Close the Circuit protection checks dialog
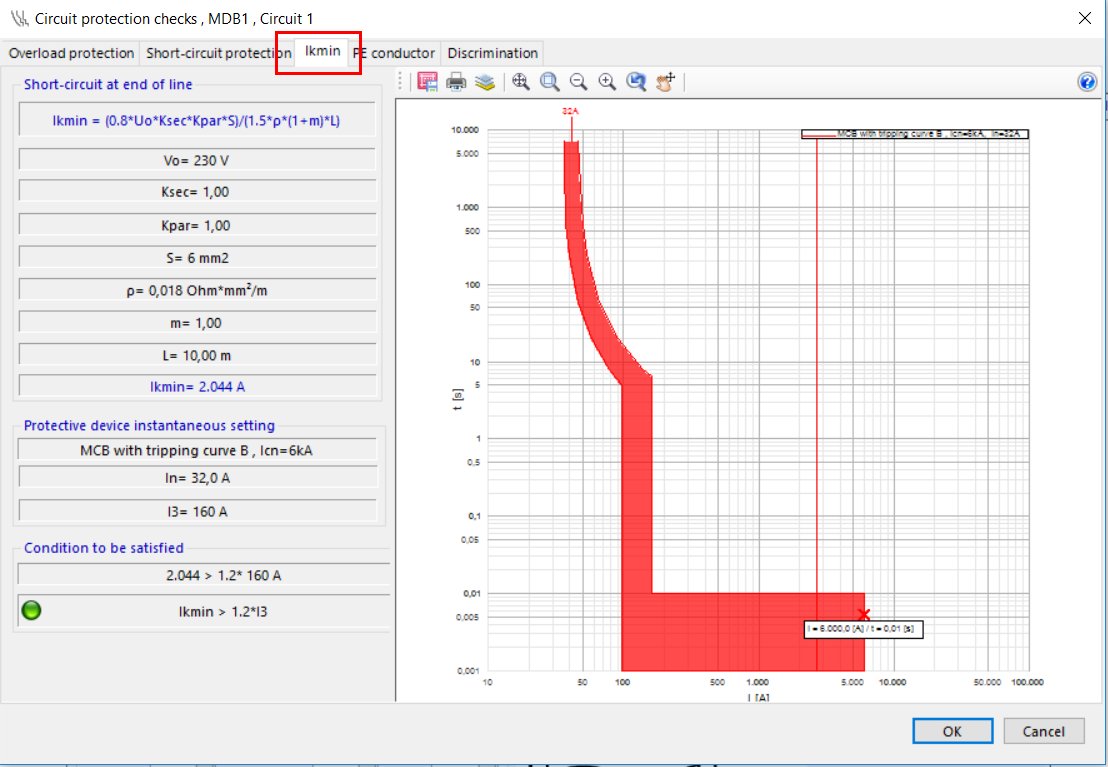 (1084, 17)
